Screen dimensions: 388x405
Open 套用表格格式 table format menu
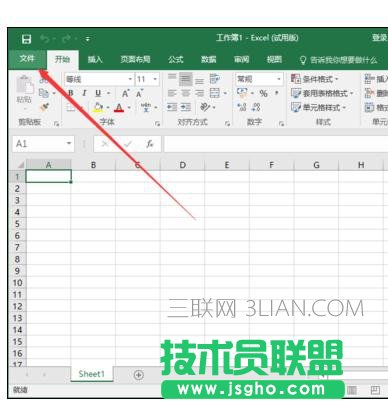pos(322,93)
